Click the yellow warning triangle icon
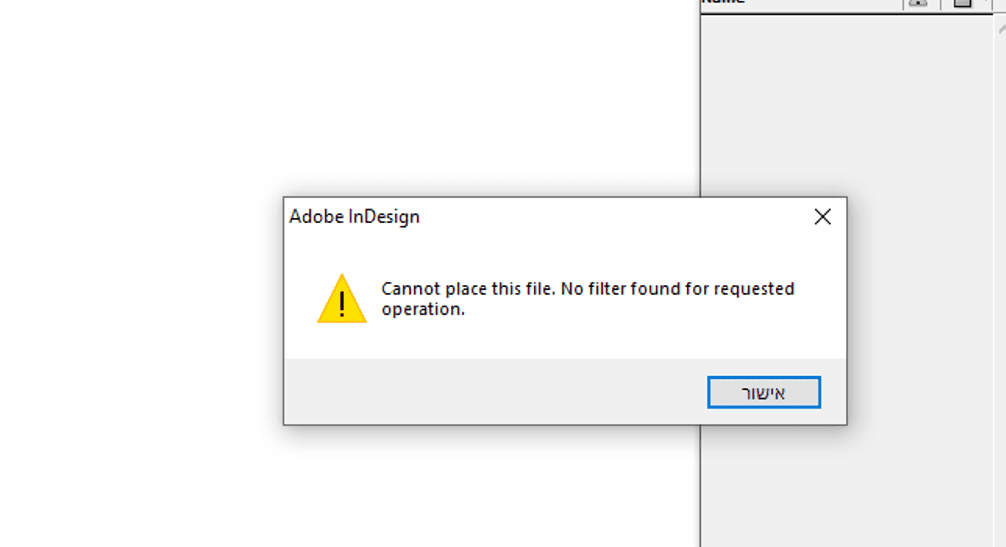Image resolution: width=1006 pixels, height=547 pixels. [342, 298]
